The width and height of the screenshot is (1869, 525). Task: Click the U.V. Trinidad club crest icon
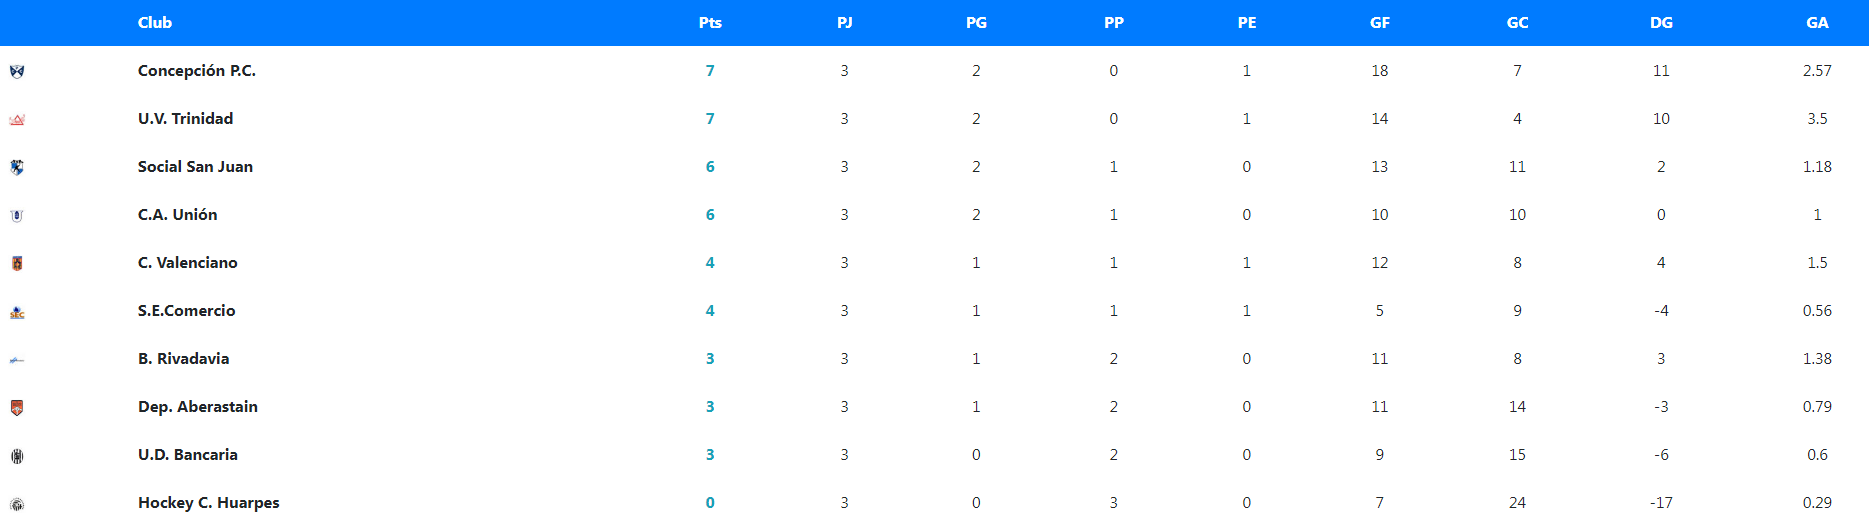(x=17, y=120)
